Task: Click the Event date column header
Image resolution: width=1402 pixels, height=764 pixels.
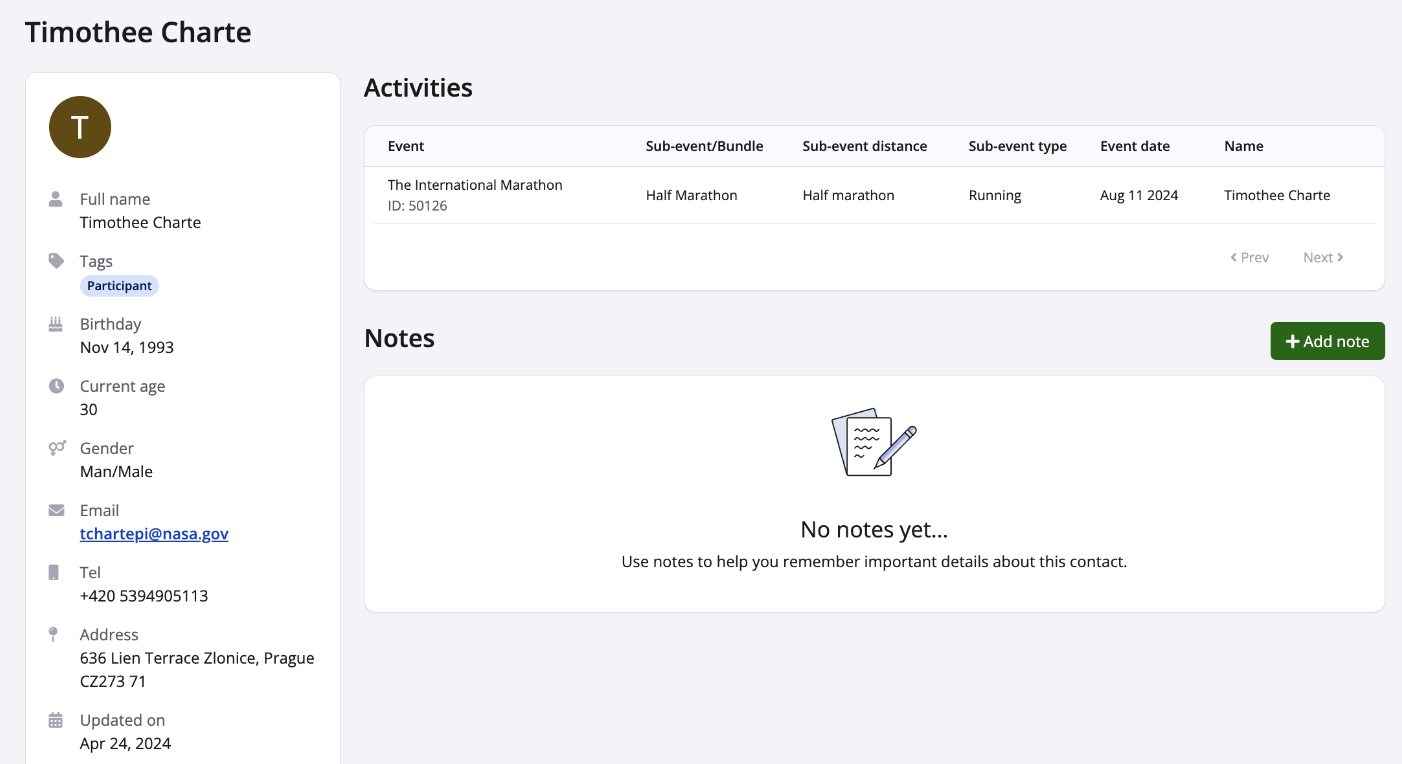Action: pos(1134,146)
